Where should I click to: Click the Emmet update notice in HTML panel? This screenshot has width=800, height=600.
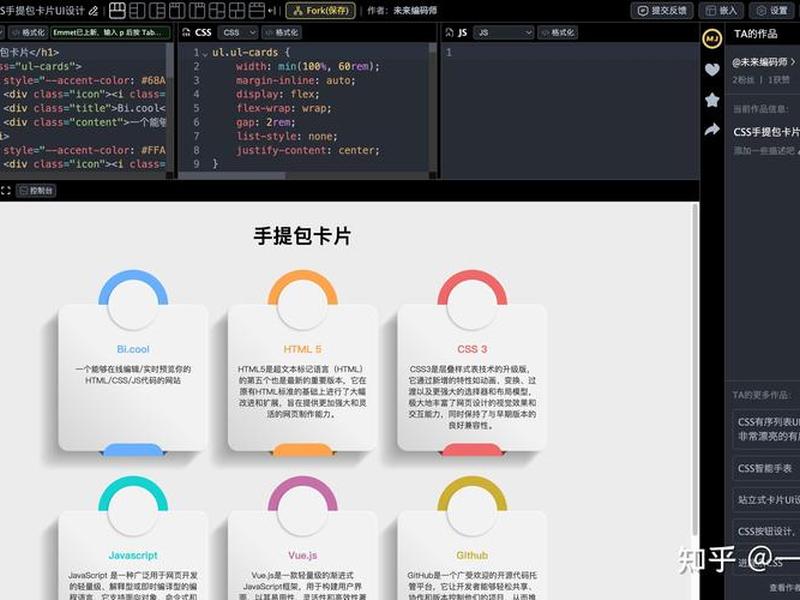coord(110,33)
